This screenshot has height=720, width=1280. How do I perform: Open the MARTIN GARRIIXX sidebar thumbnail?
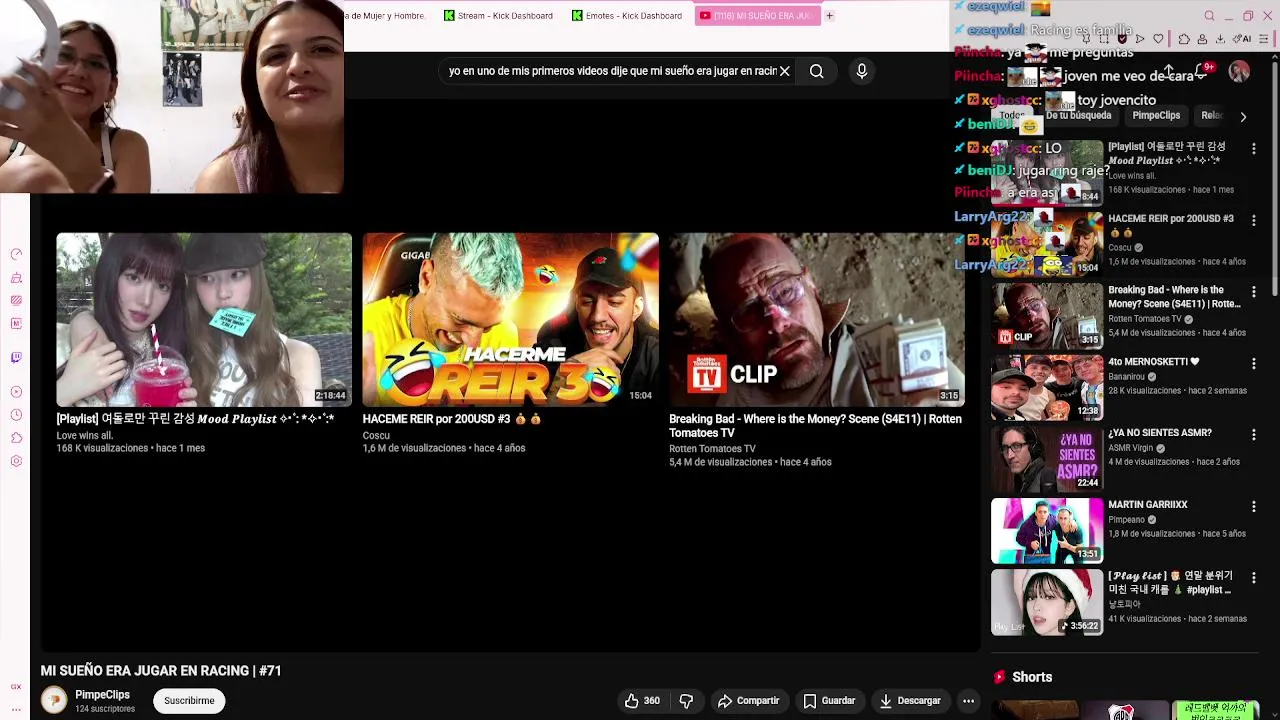1047,531
